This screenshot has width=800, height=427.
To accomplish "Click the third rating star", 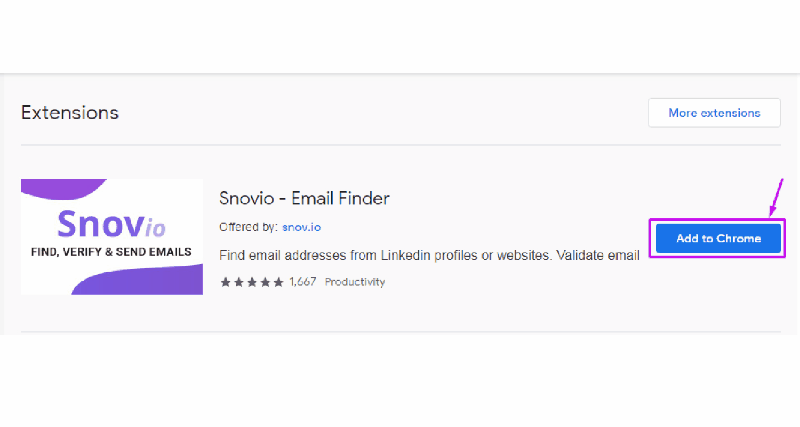I will tap(252, 282).
